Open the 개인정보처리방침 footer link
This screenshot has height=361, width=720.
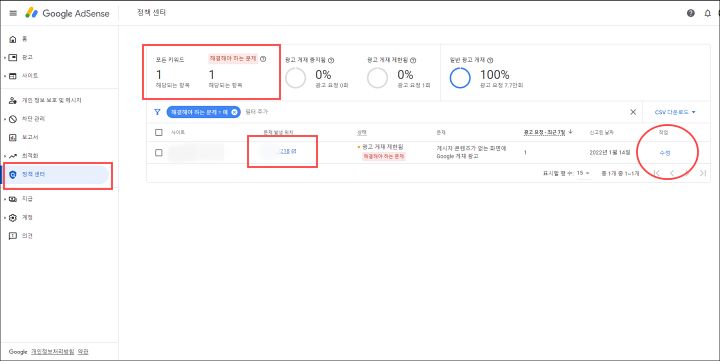pos(52,351)
